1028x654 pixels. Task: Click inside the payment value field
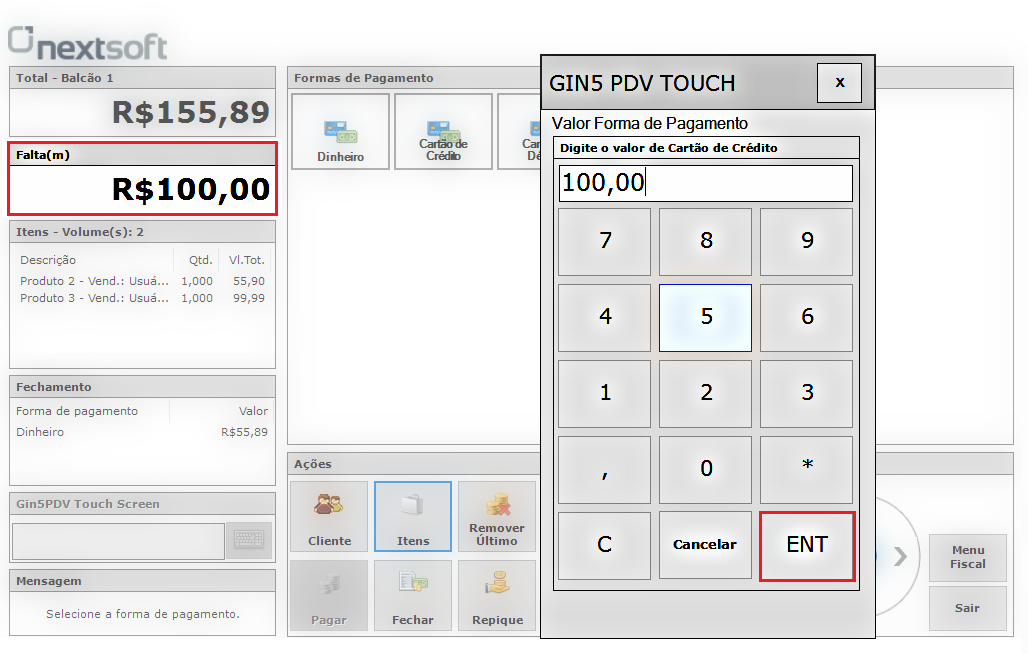705,183
